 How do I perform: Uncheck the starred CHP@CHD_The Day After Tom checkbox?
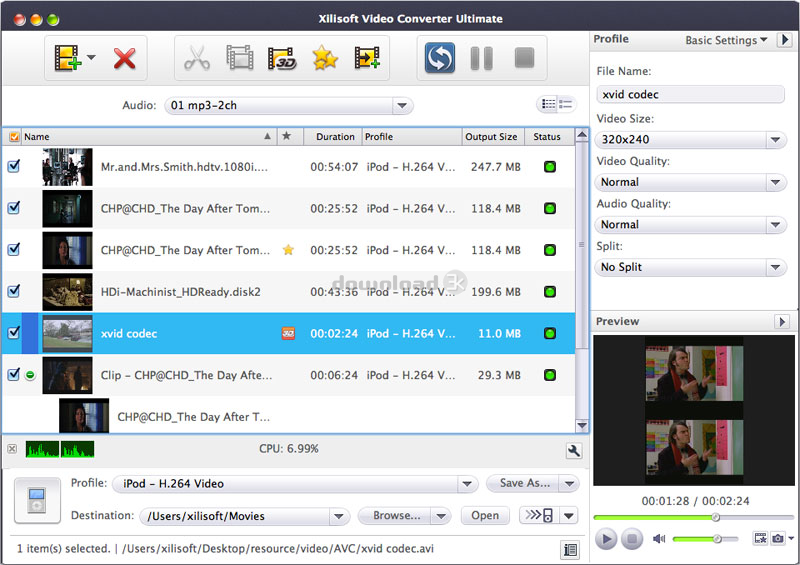coord(14,250)
